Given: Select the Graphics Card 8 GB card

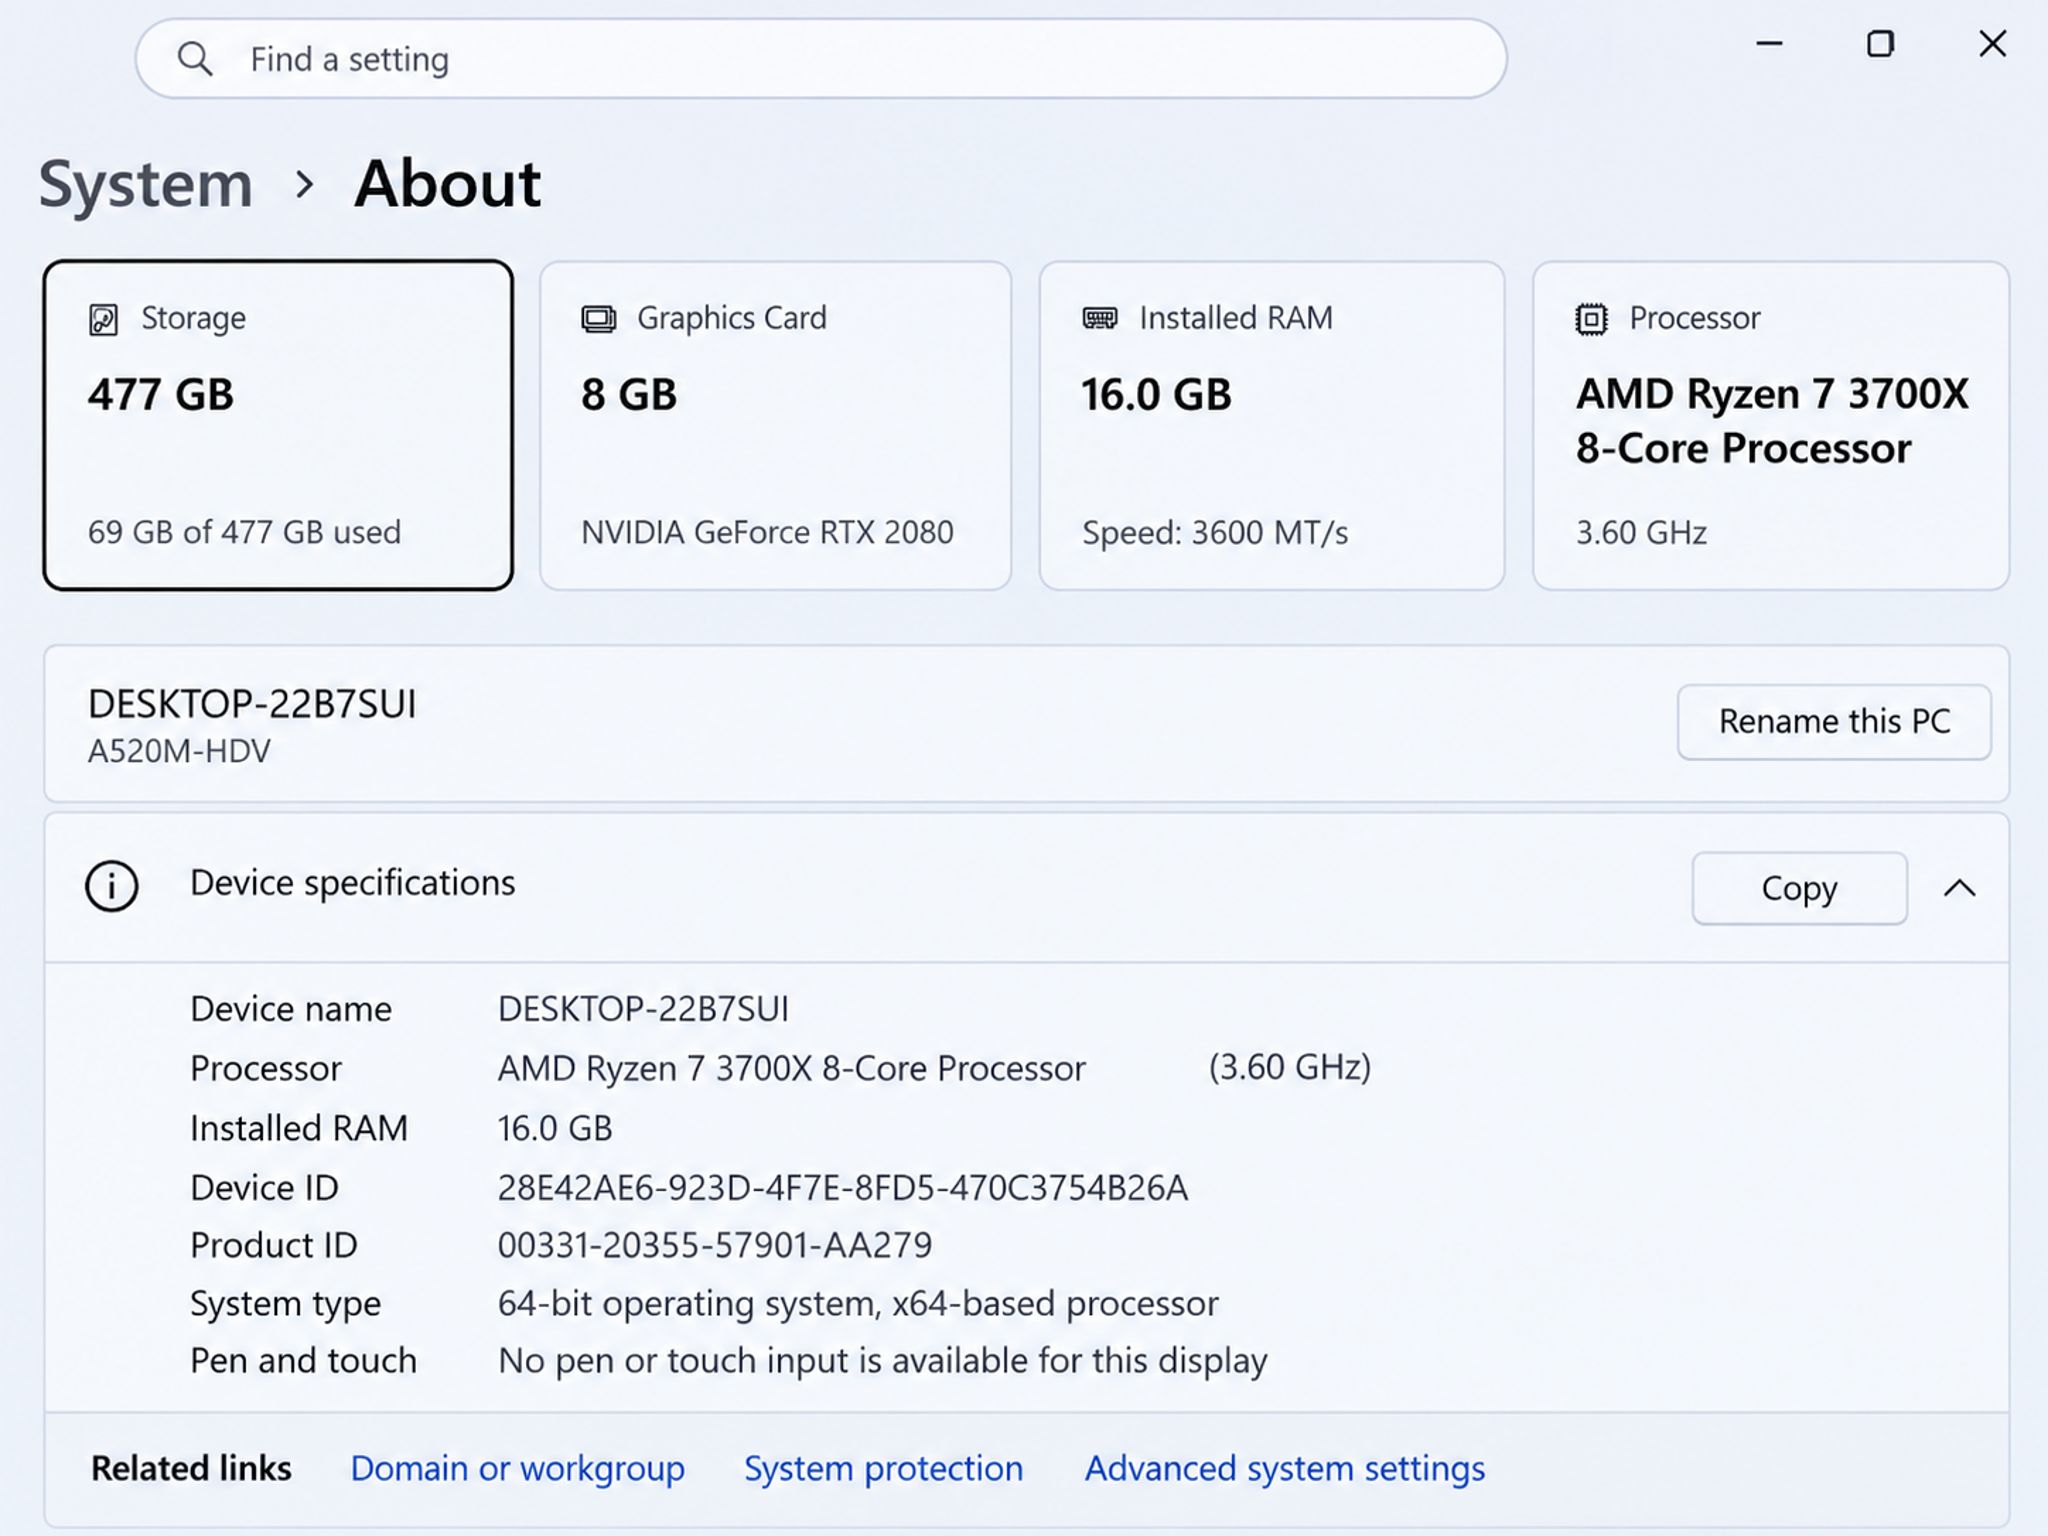Looking at the screenshot, I should (x=775, y=426).
